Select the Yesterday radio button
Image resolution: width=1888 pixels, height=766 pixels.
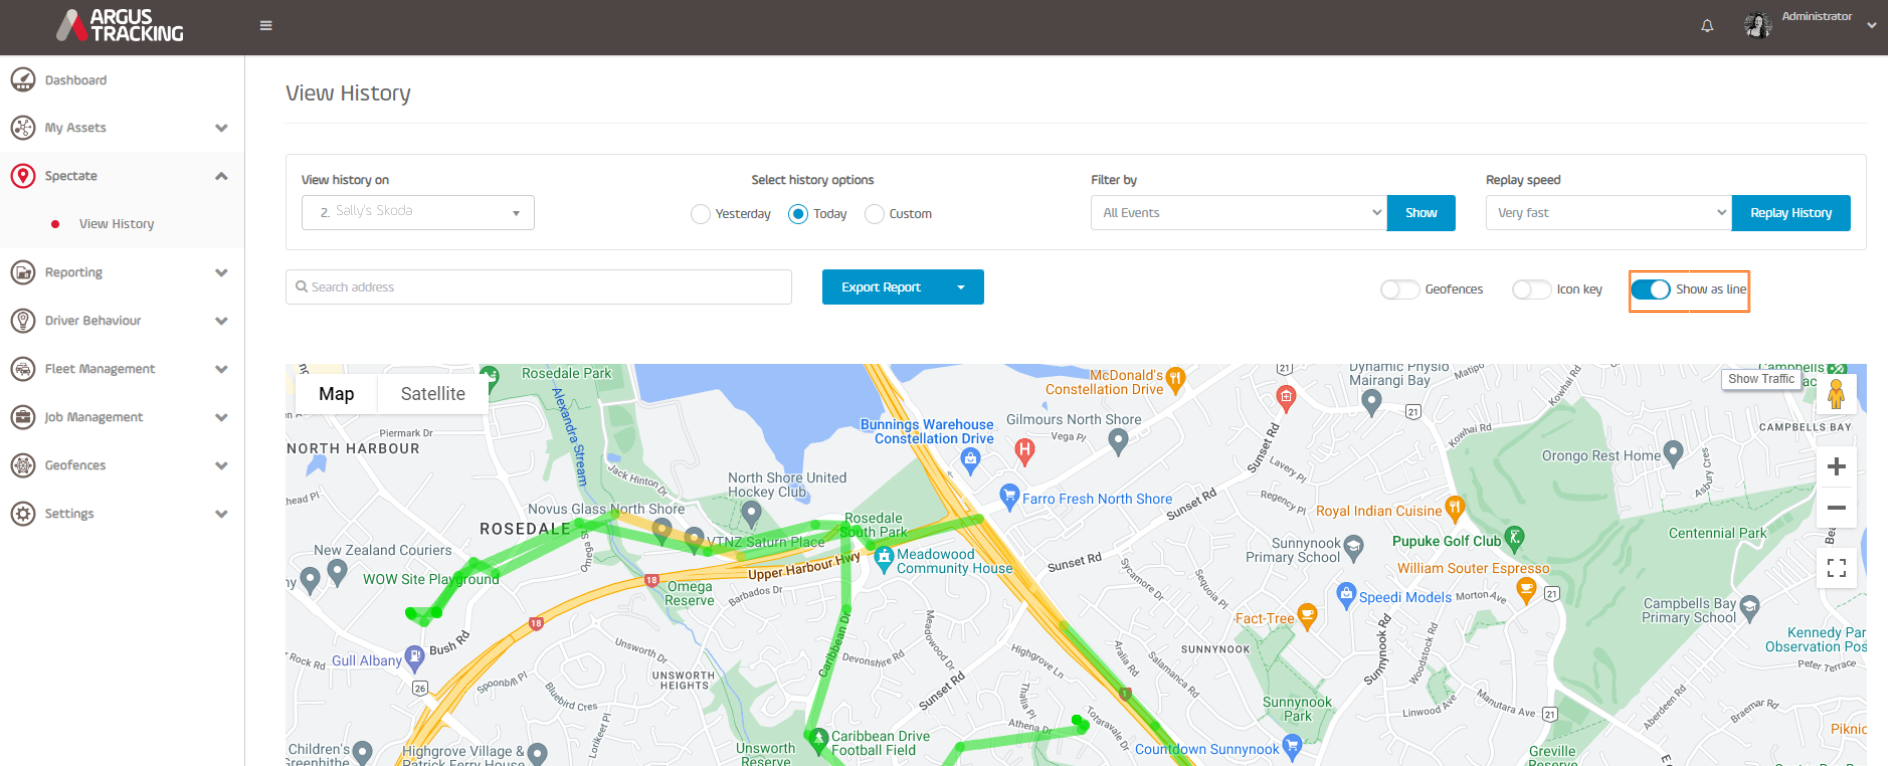[x=701, y=214]
